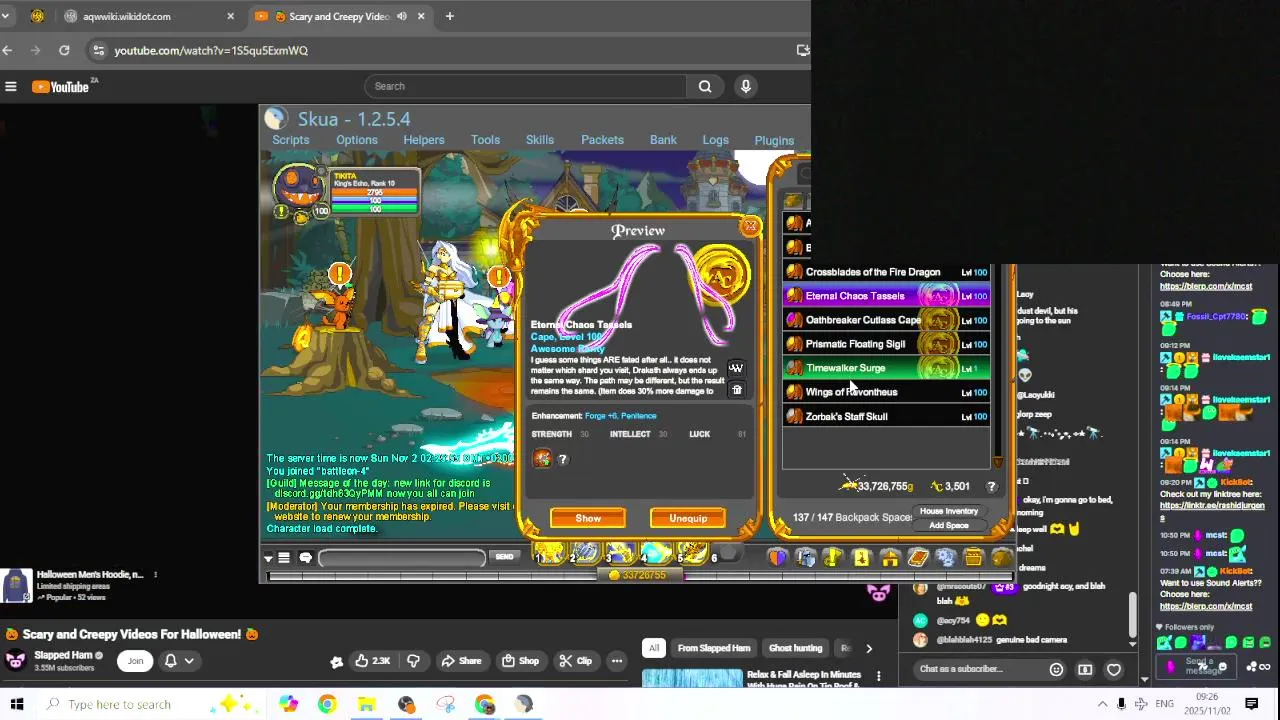Open Skua Packets menu
This screenshot has width=1280, height=720.
point(602,140)
